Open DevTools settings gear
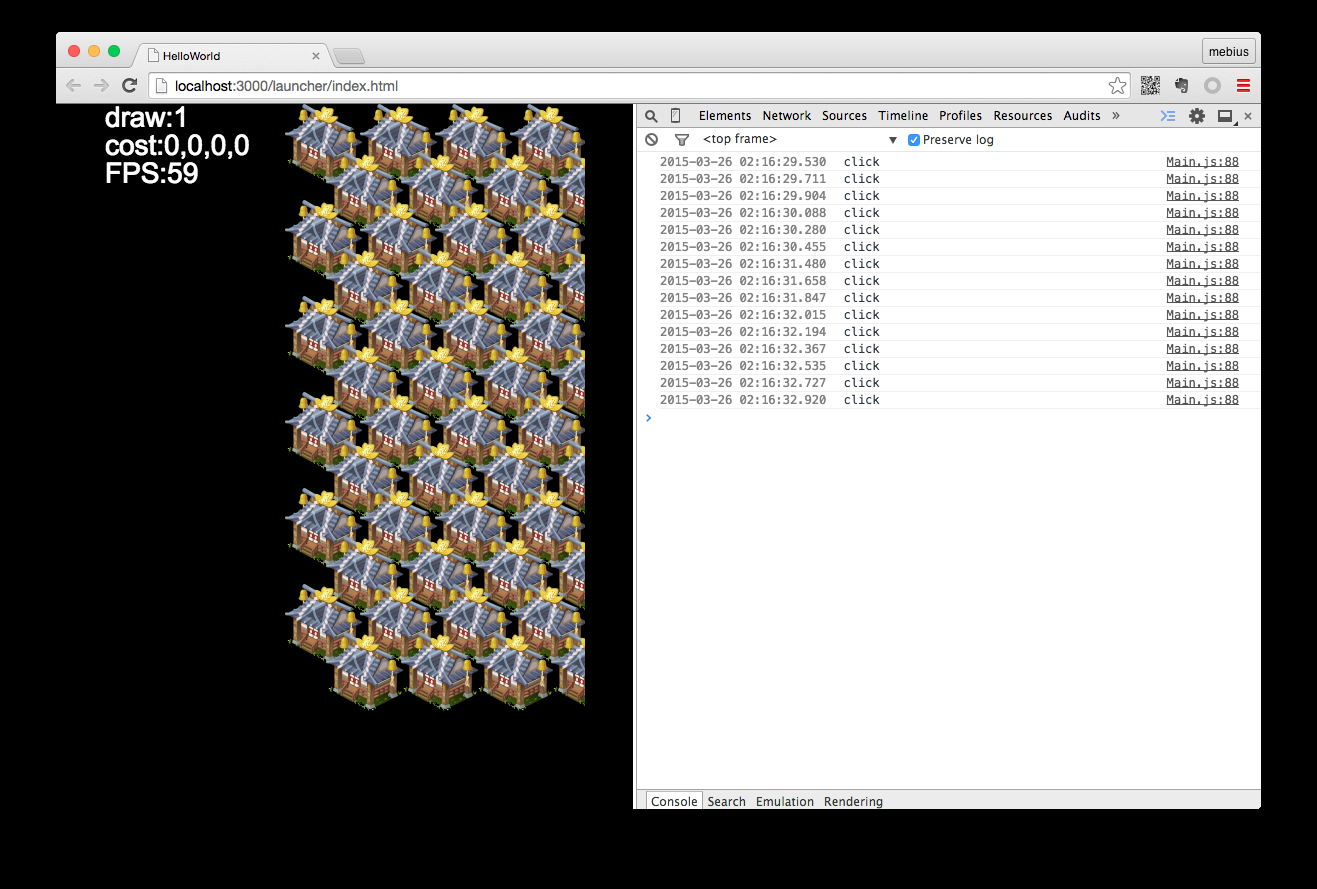 pos(1196,116)
